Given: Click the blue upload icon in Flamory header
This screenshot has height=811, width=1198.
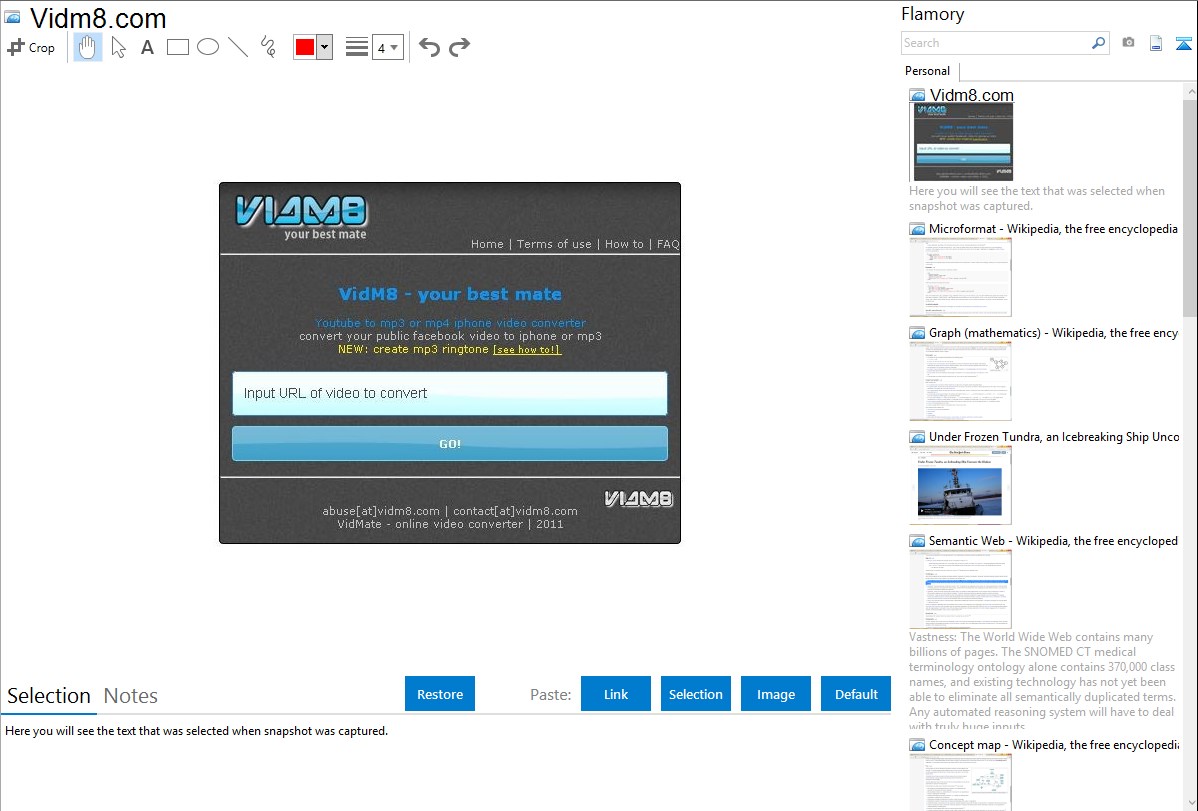Looking at the screenshot, I should pyautogui.click(x=1183, y=43).
